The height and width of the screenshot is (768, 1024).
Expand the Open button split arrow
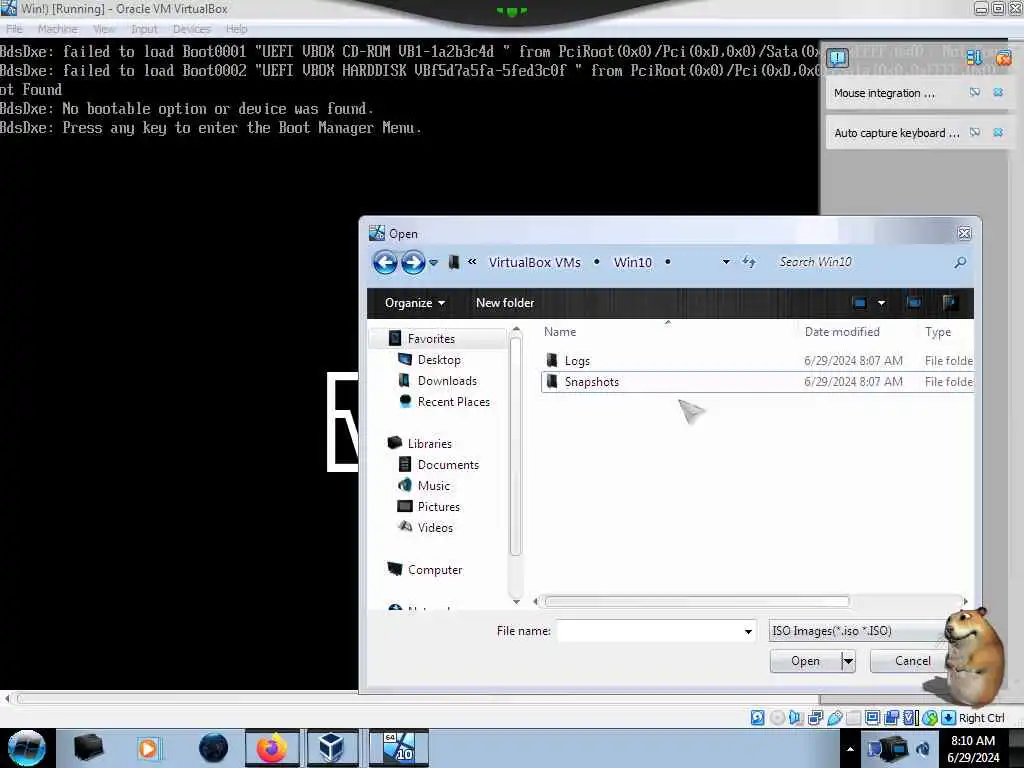(848, 661)
